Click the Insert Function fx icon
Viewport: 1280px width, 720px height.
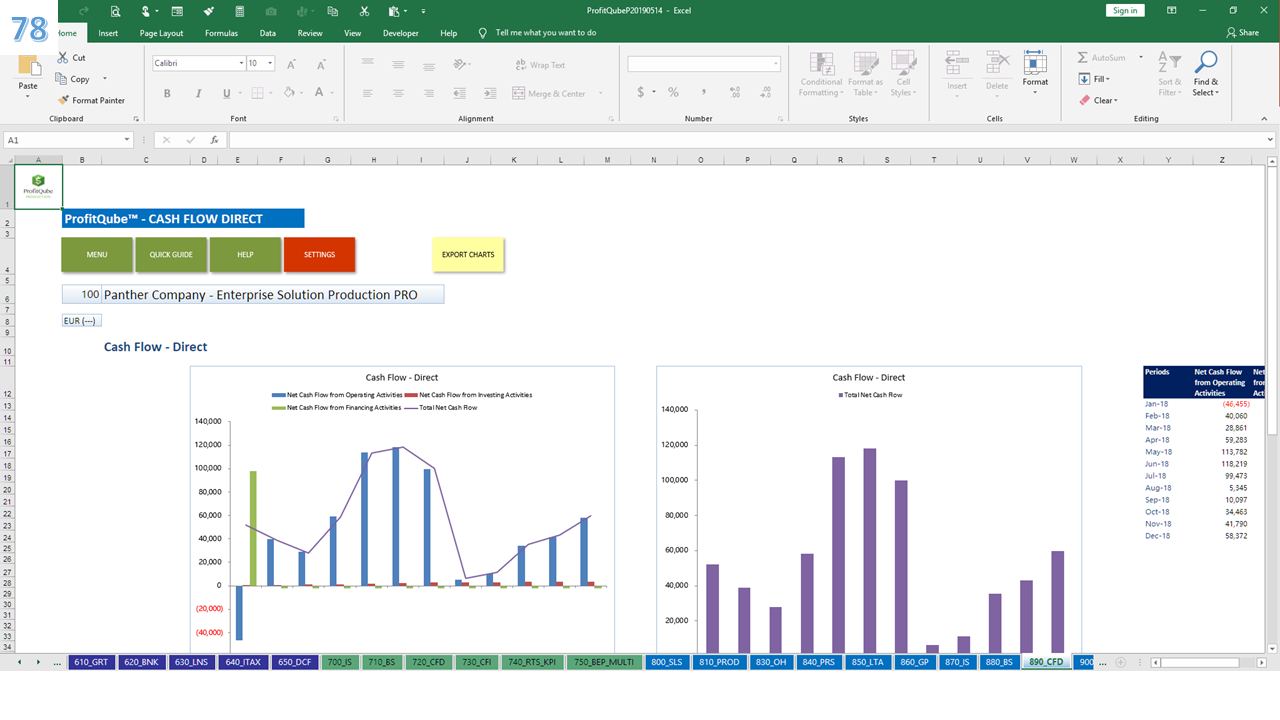point(214,140)
